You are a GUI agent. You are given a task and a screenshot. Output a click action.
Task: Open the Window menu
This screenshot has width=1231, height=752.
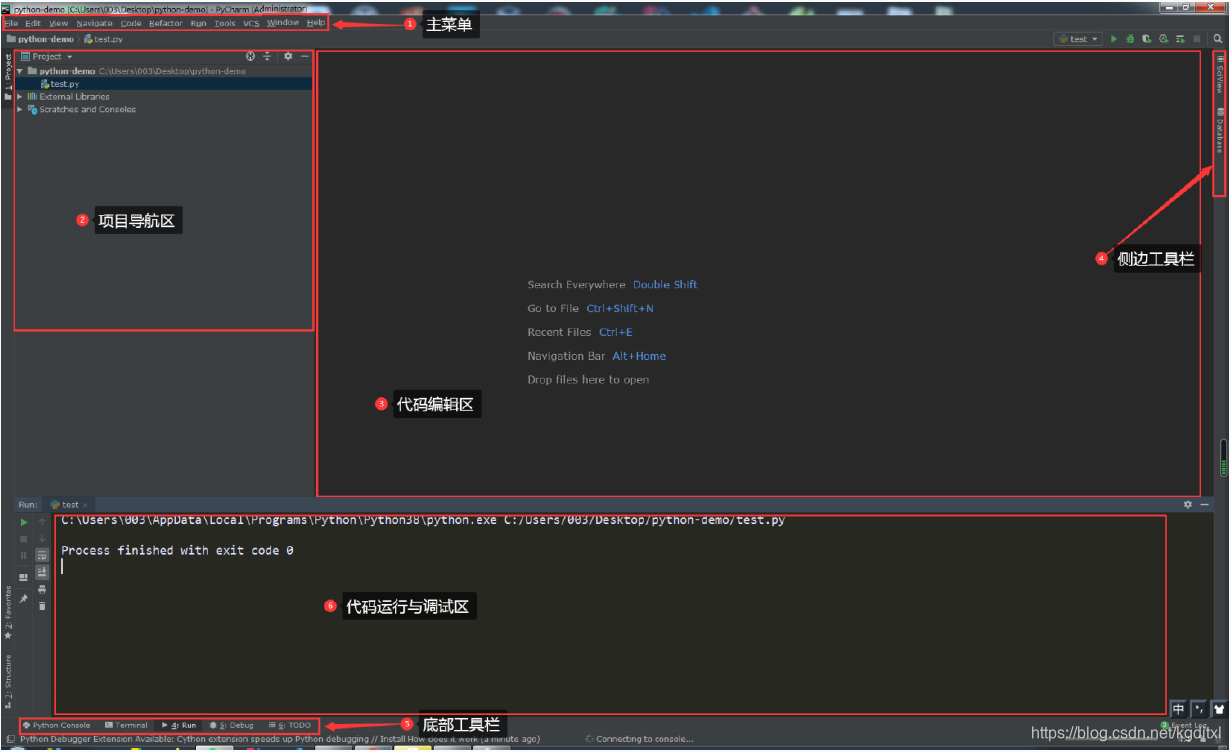(x=283, y=23)
